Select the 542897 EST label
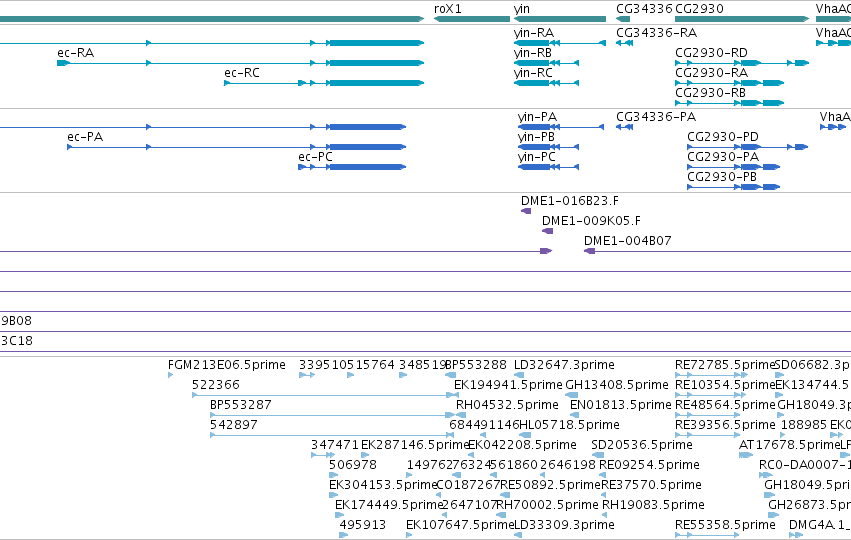The height and width of the screenshot is (540, 851). pyautogui.click(x=234, y=425)
